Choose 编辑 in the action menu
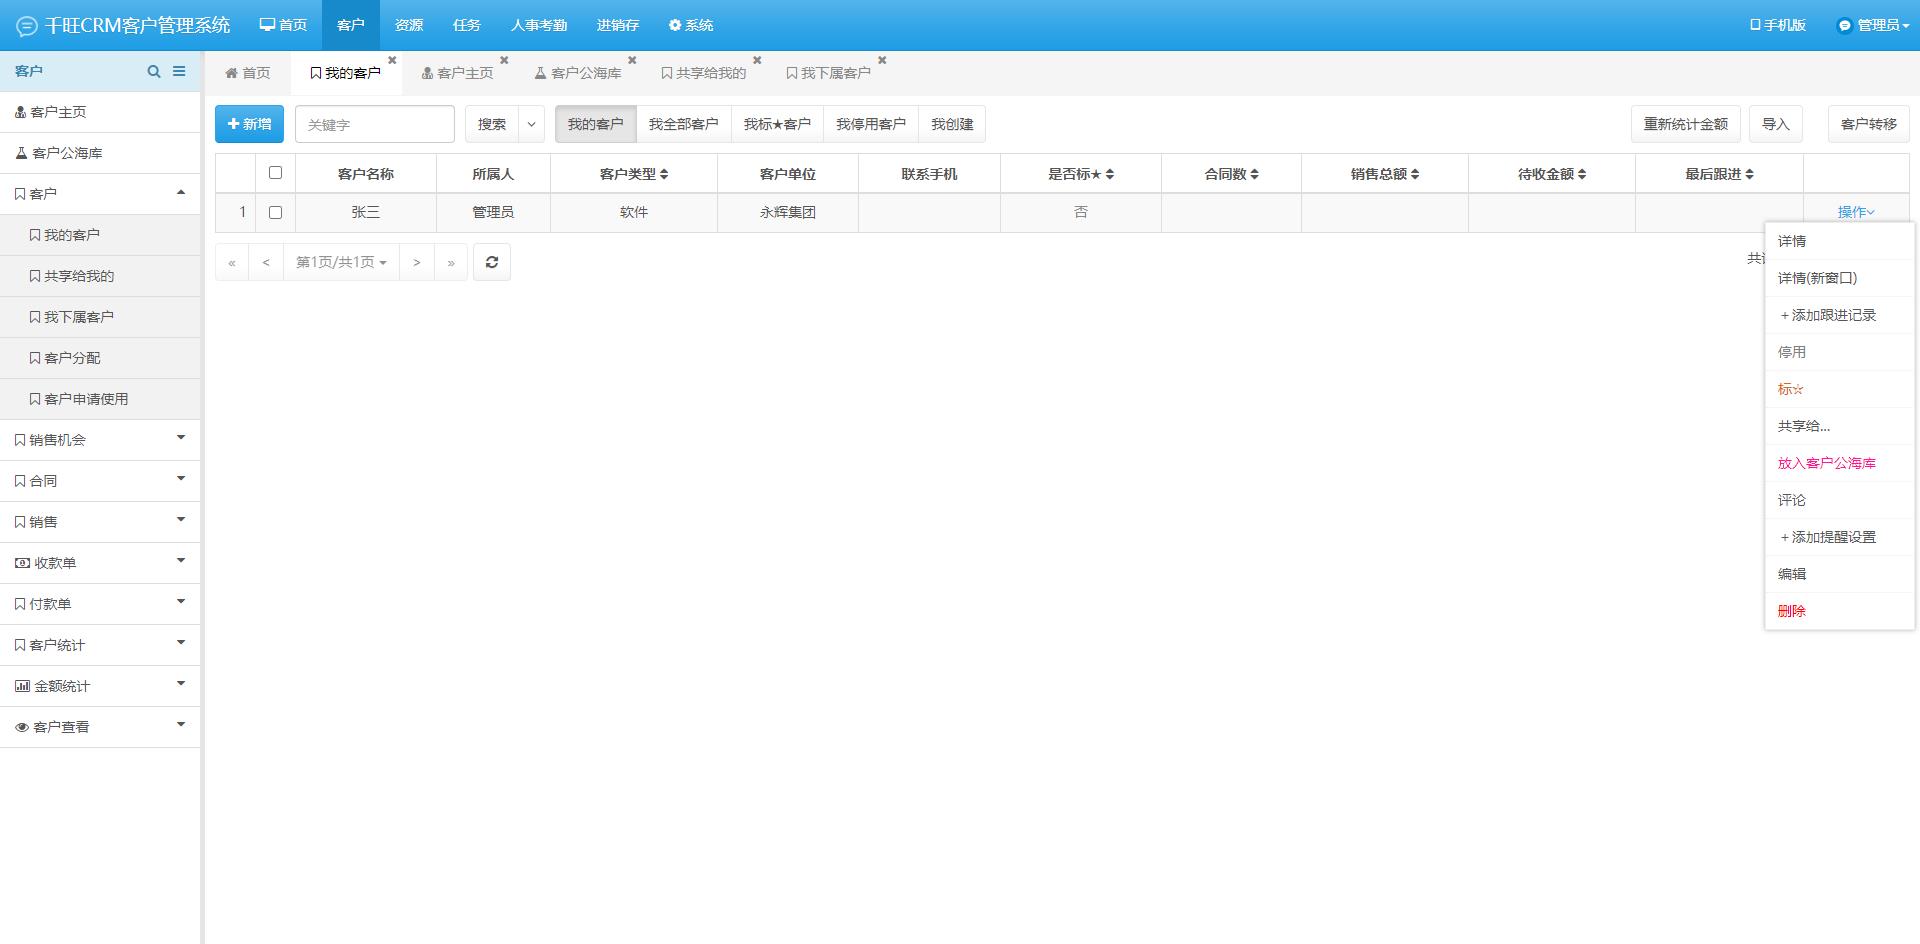This screenshot has width=1920, height=944. (x=1840, y=574)
